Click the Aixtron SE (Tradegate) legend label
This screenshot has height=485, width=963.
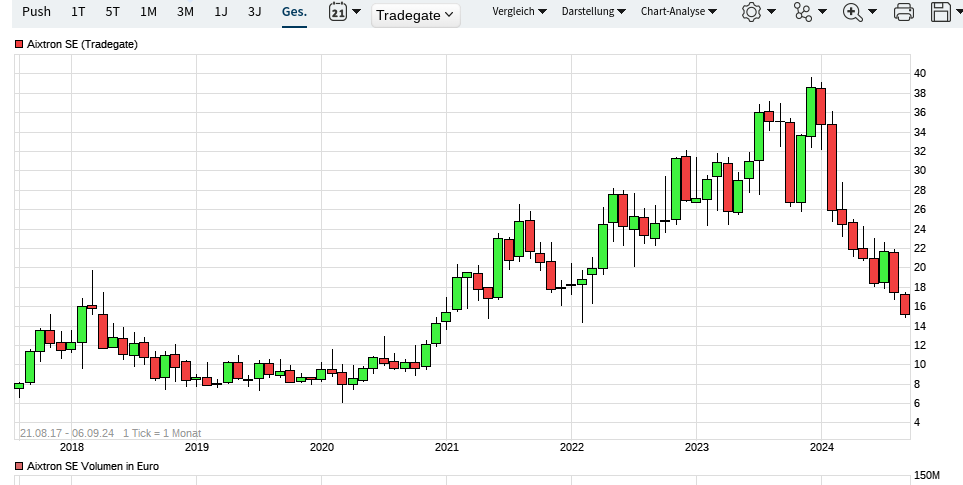82,44
